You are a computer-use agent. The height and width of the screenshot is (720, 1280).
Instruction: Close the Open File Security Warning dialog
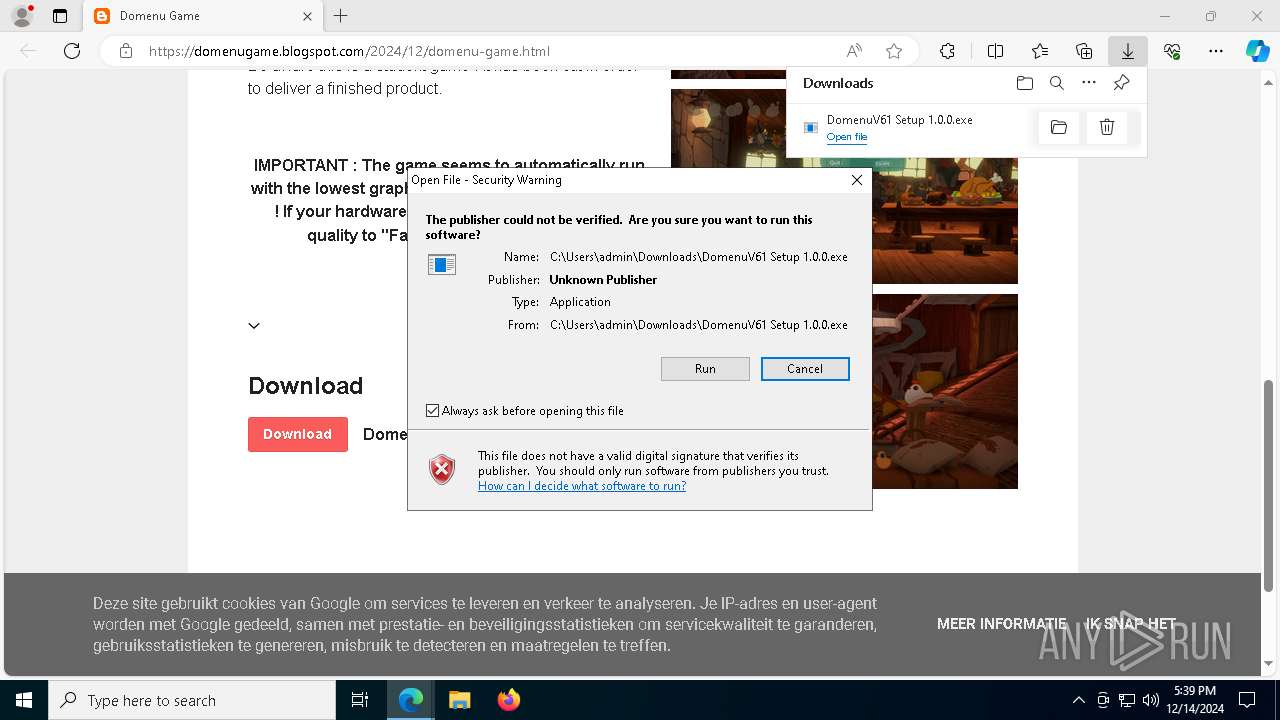pyautogui.click(x=856, y=180)
